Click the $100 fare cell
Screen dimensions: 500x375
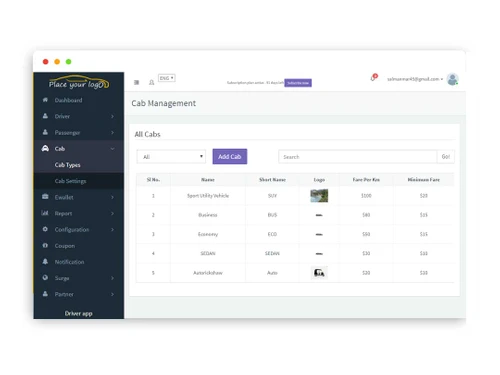[366, 196]
